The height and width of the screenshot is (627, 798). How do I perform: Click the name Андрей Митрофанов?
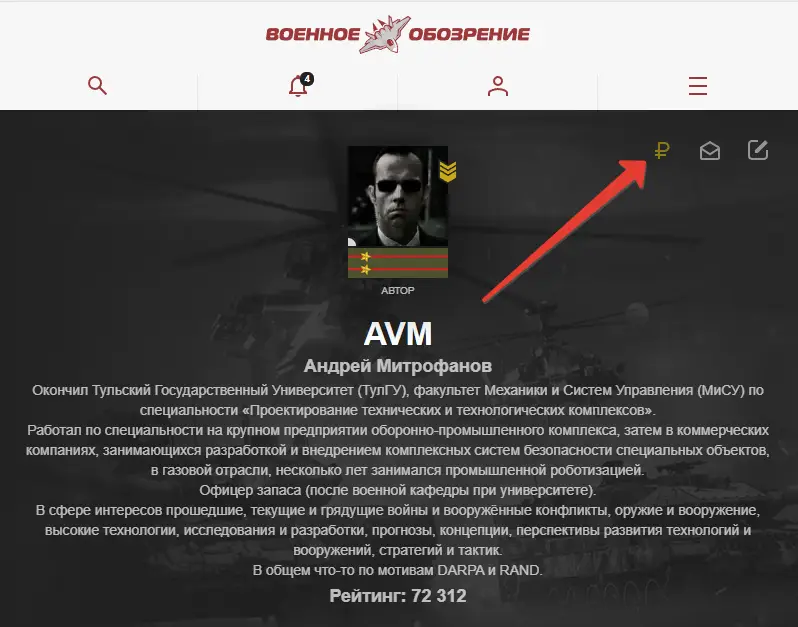[397, 366]
